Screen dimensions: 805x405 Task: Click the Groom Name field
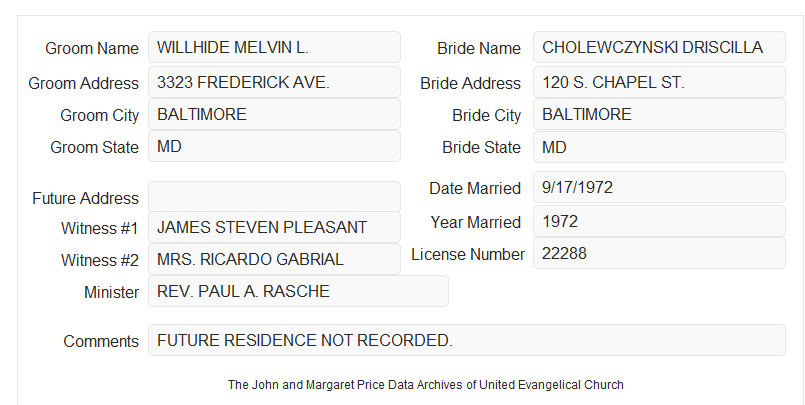tap(274, 47)
